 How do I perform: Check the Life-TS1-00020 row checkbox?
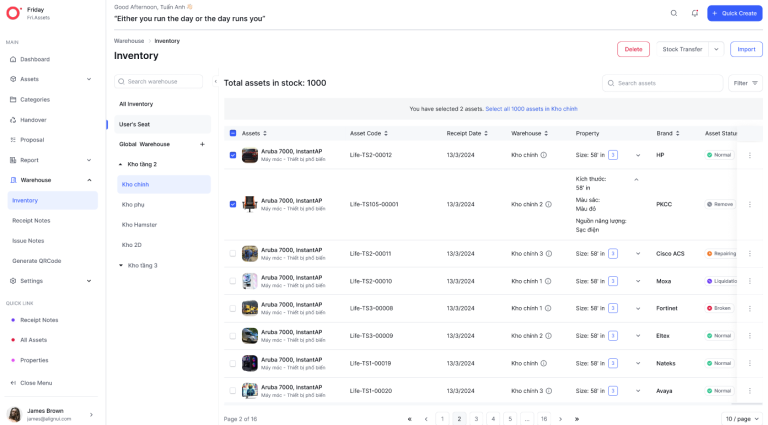pyautogui.click(x=233, y=391)
